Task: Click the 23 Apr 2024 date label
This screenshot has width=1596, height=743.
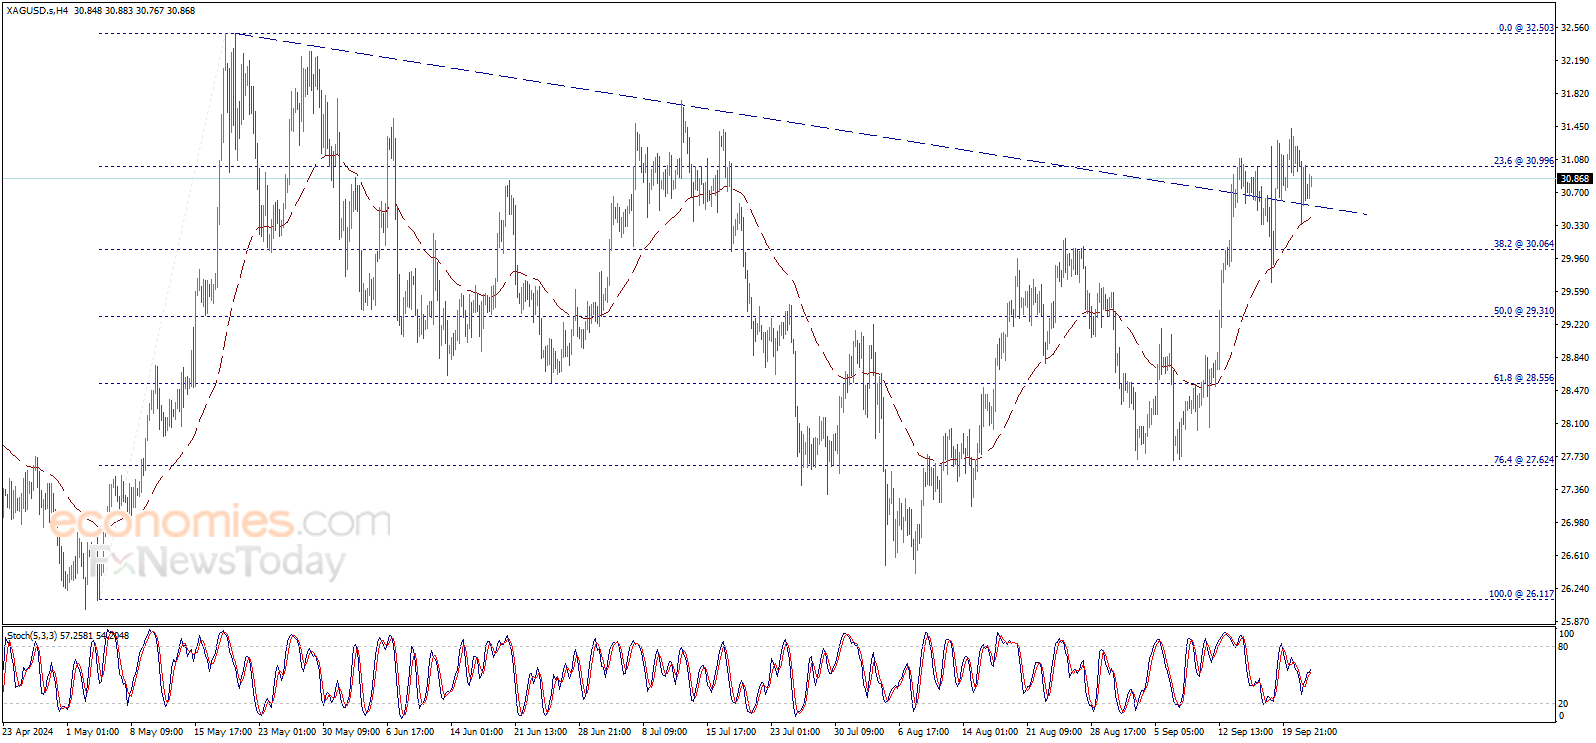Action: [28, 732]
